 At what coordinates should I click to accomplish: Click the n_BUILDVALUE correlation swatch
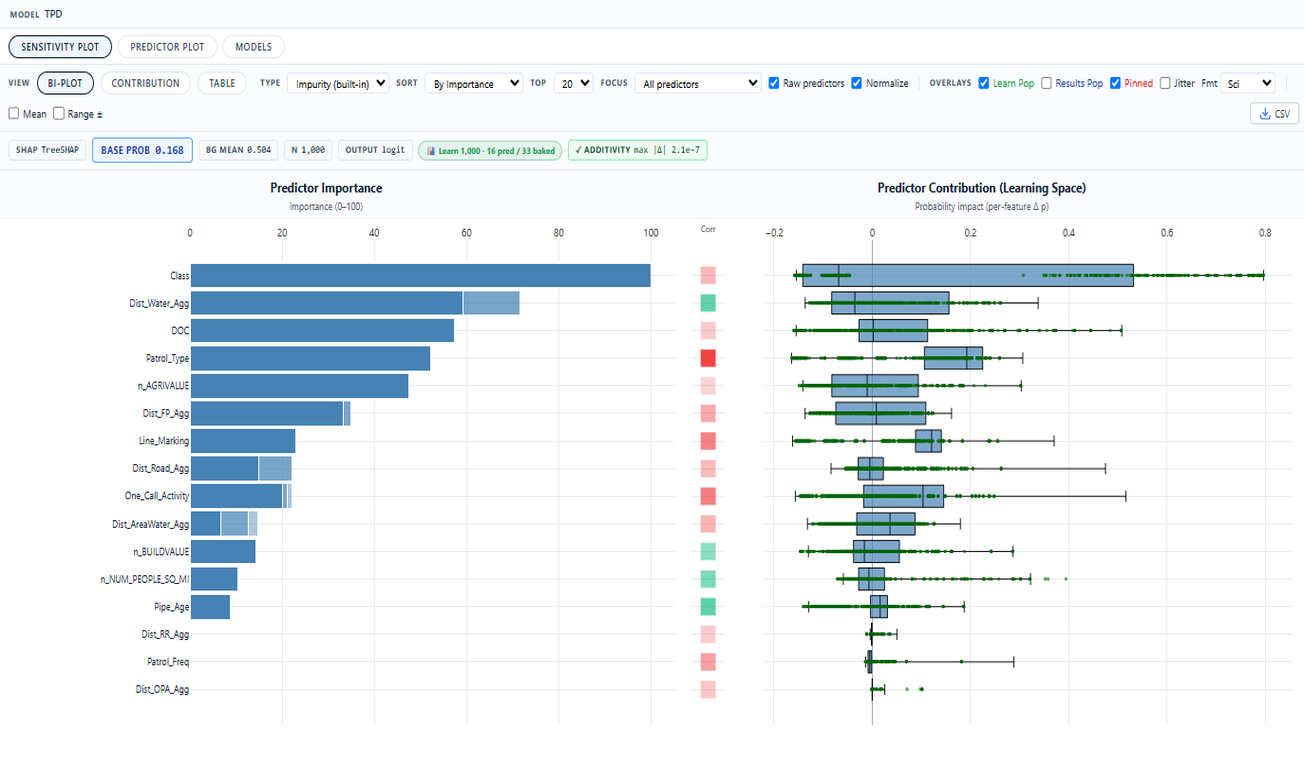[x=708, y=551]
